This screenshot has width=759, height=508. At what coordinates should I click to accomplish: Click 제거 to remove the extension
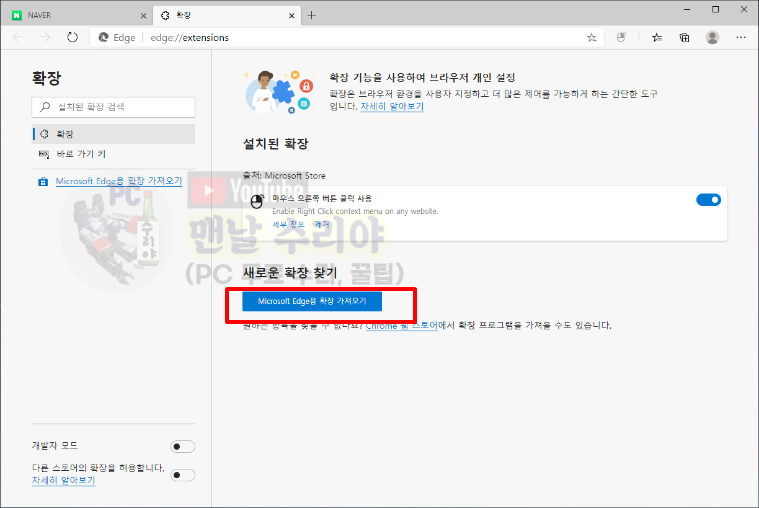pos(321,224)
